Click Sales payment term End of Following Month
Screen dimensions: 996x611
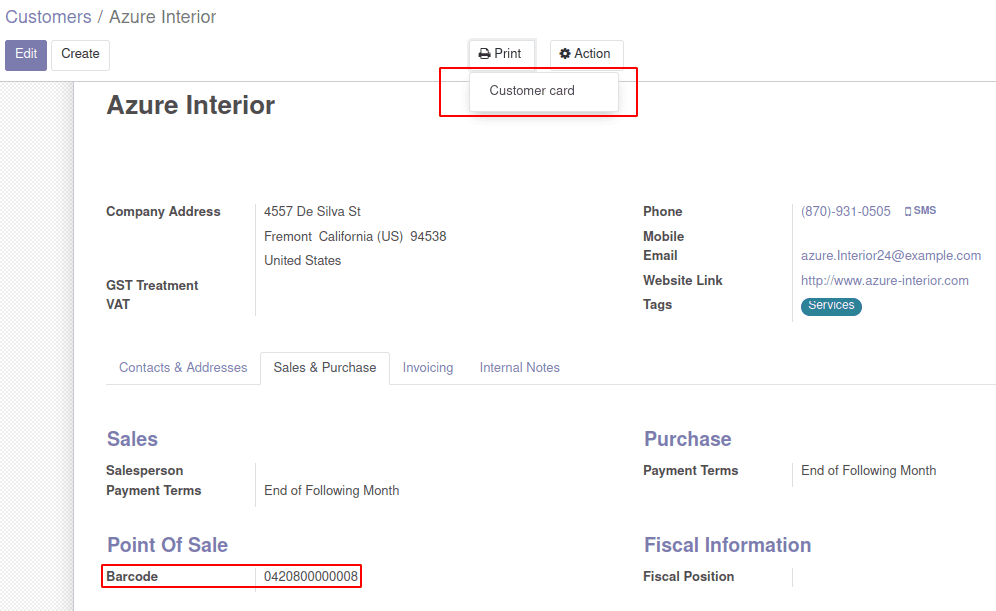click(332, 491)
